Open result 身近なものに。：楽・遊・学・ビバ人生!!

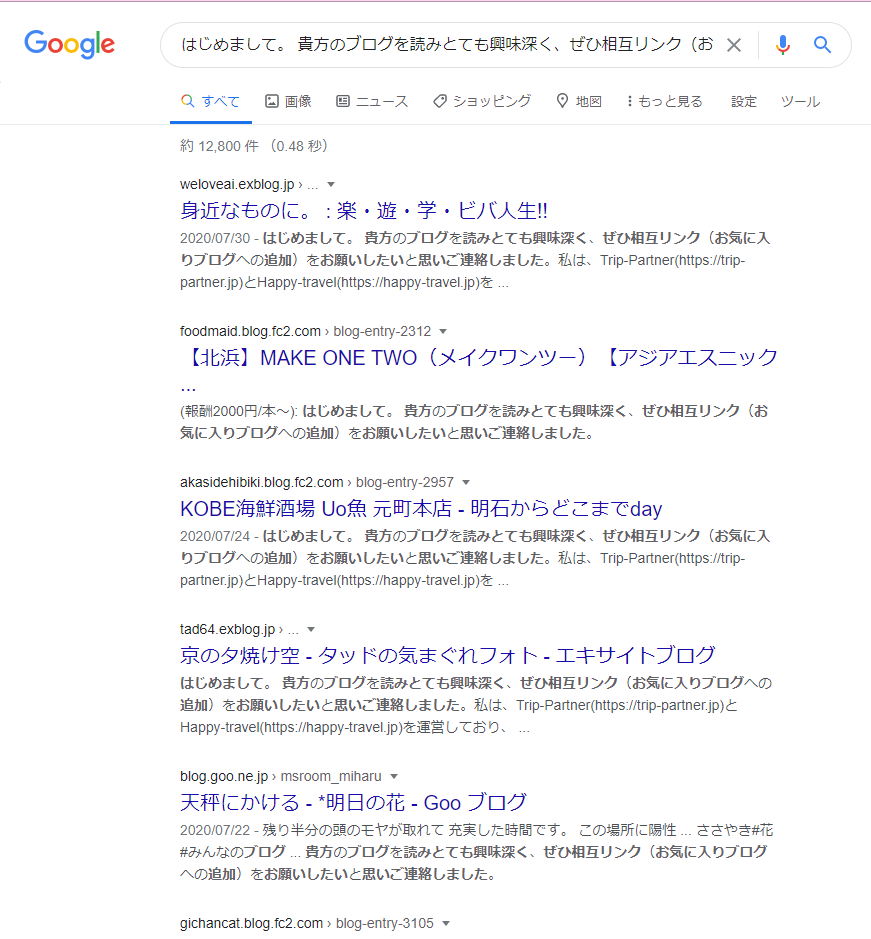click(364, 211)
